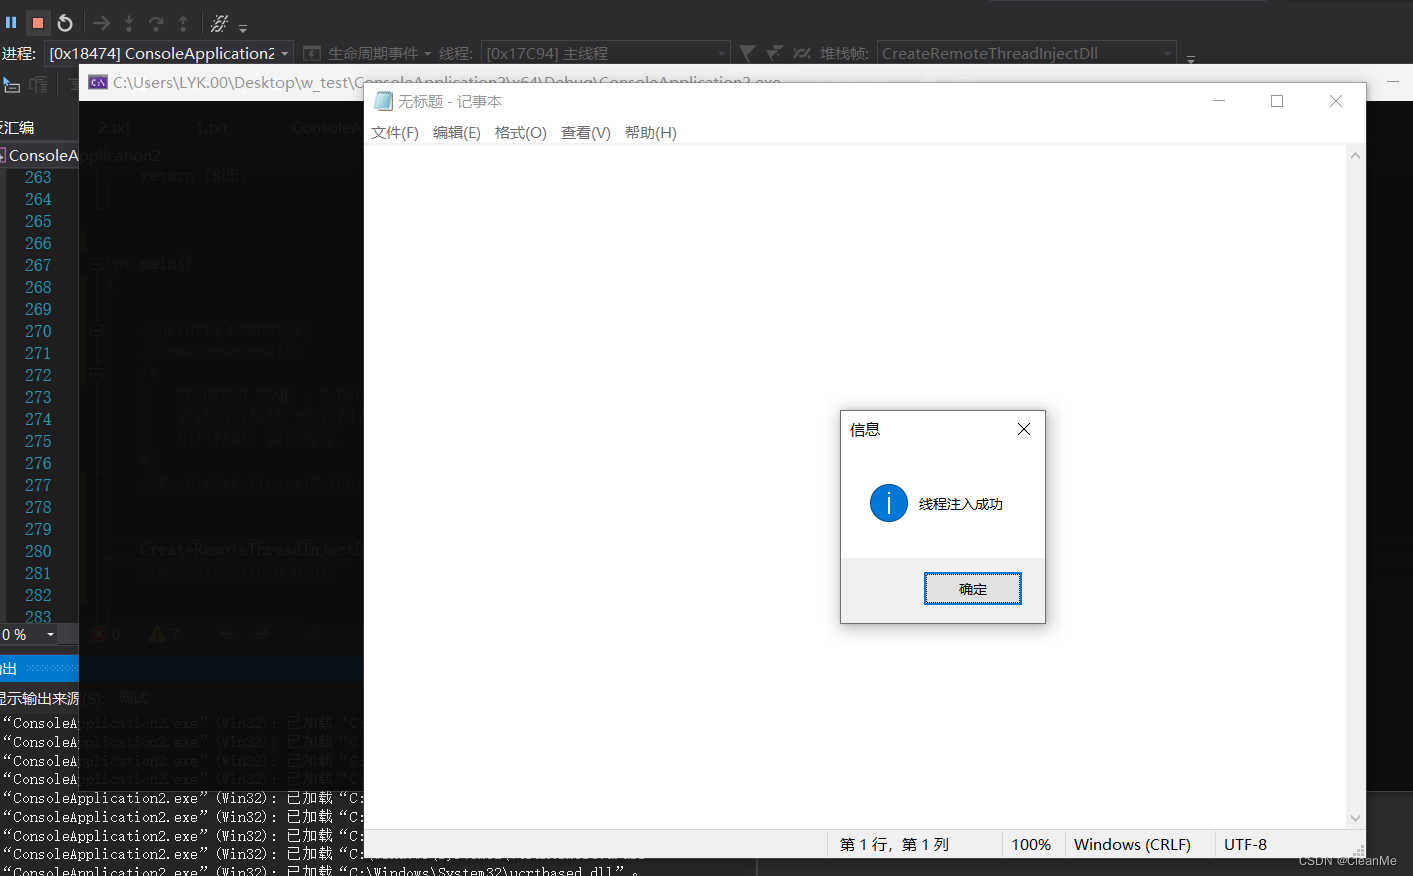Open the stack frame combo CreateRemoteThreadInjectDll
The width and height of the screenshot is (1413, 876).
(1026, 53)
